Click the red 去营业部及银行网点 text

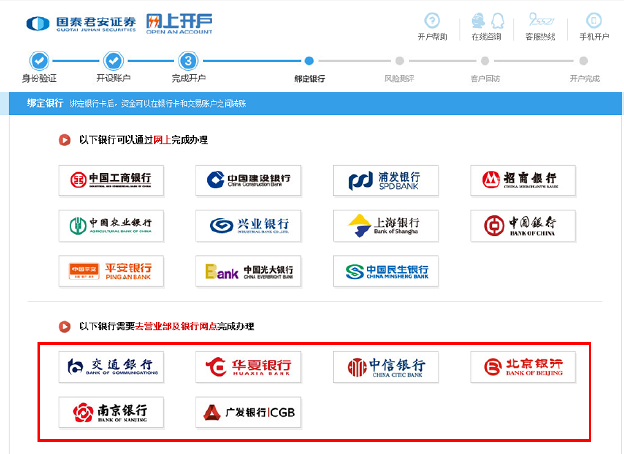click(176, 326)
